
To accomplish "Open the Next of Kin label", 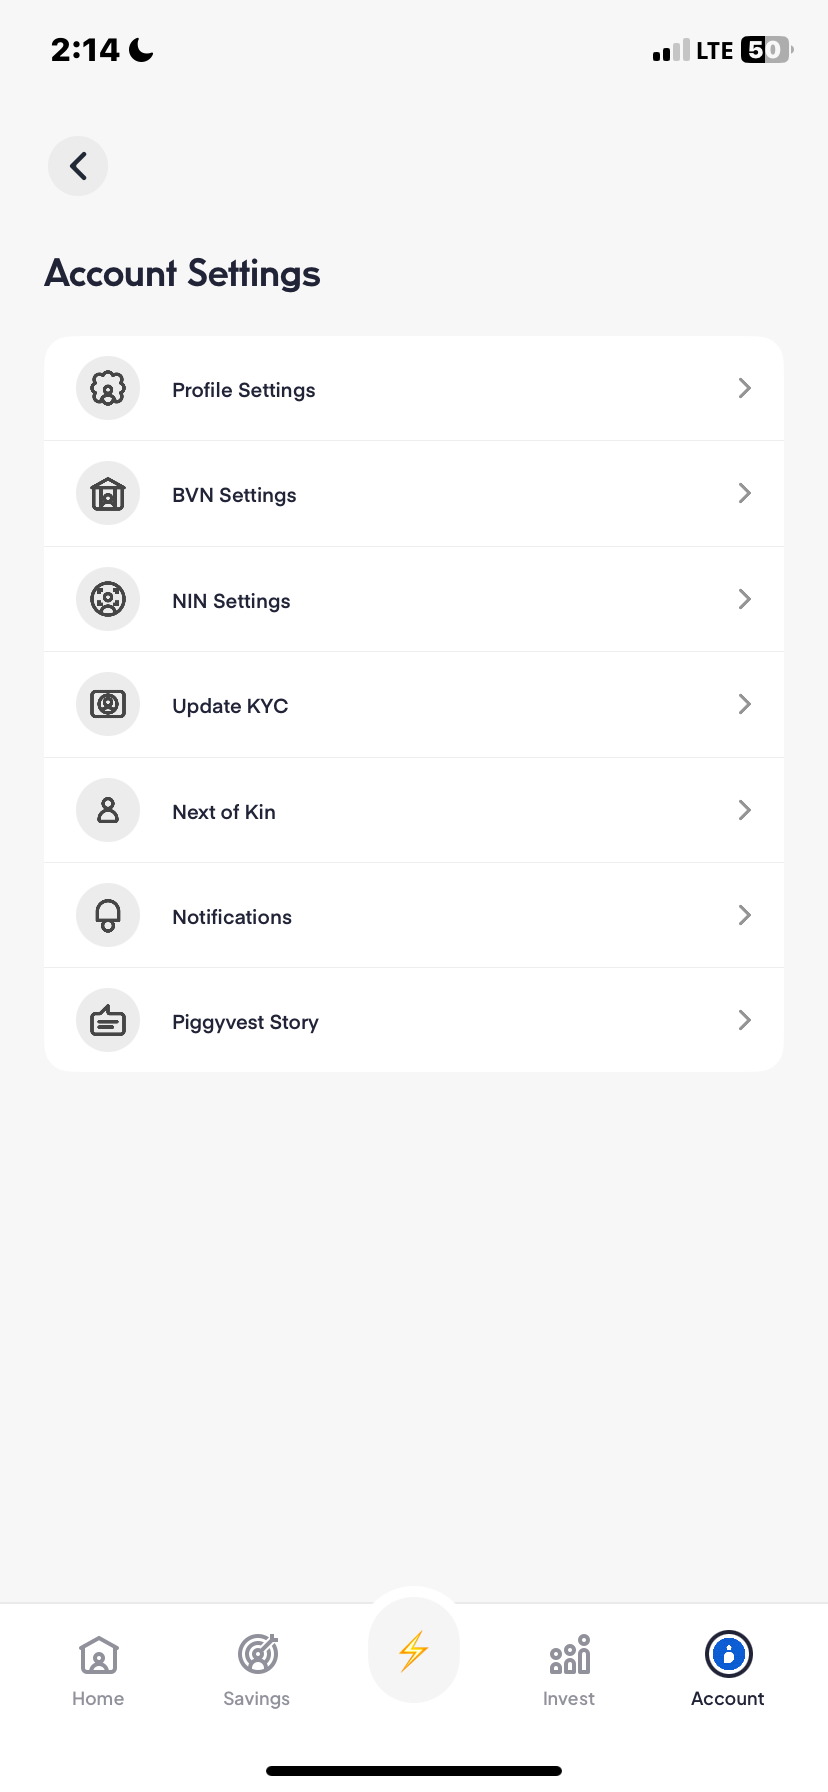I will (x=224, y=812).
